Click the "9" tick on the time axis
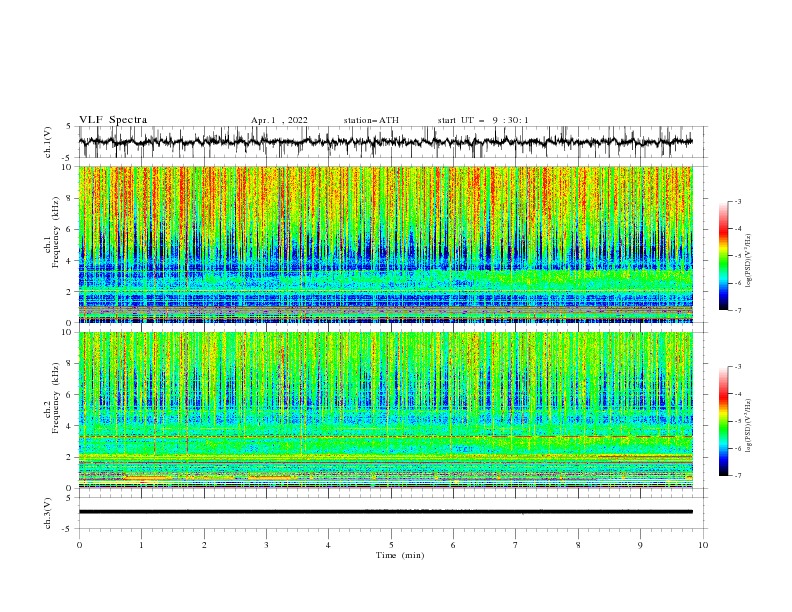The width and height of the screenshot is (792, 612). pyautogui.click(x=640, y=545)
